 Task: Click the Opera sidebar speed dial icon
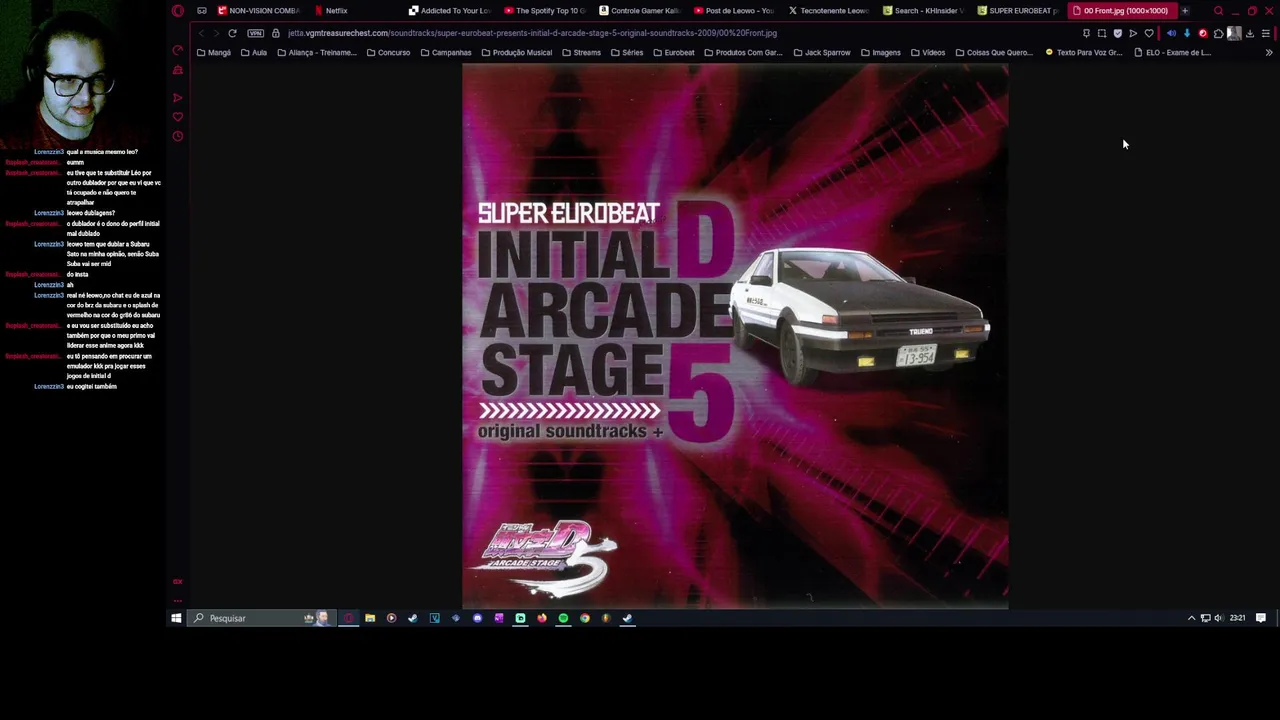(x=178, y=50)
